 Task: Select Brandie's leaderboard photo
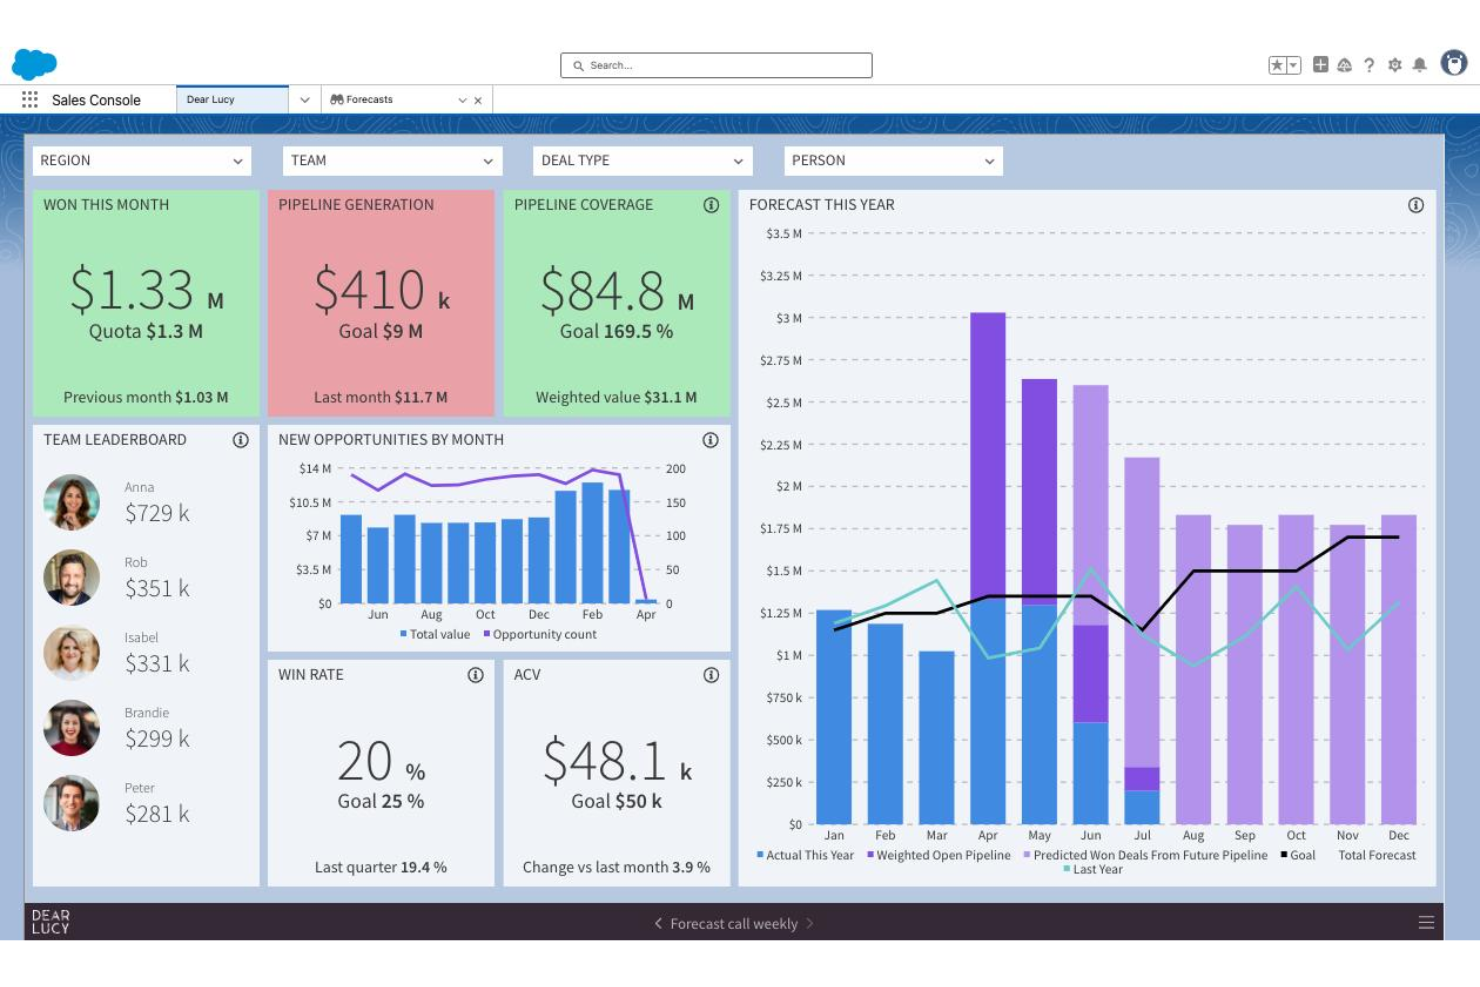[72, 727]
